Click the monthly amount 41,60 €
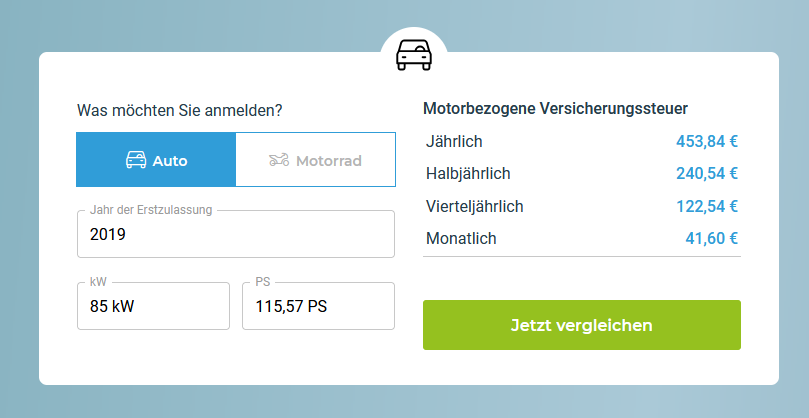809x418 pixels. (711, 239)
